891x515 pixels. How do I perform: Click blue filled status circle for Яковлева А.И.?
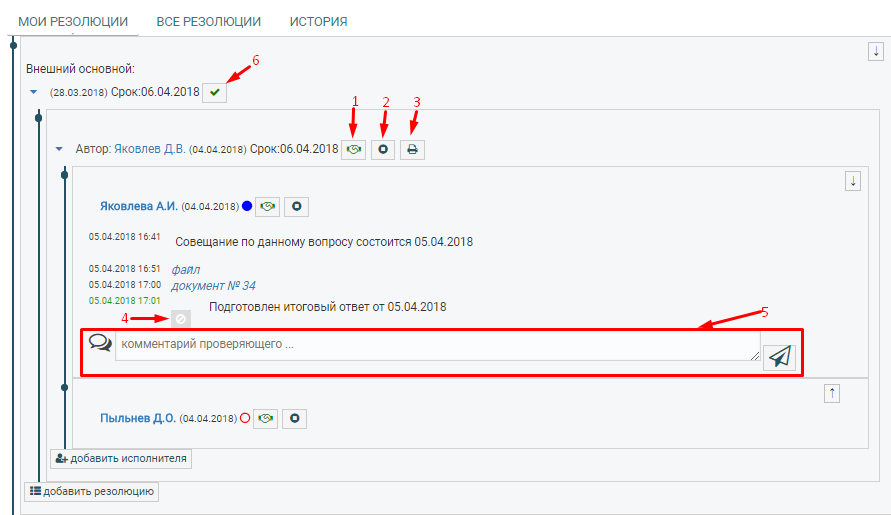tap(246, 207)
